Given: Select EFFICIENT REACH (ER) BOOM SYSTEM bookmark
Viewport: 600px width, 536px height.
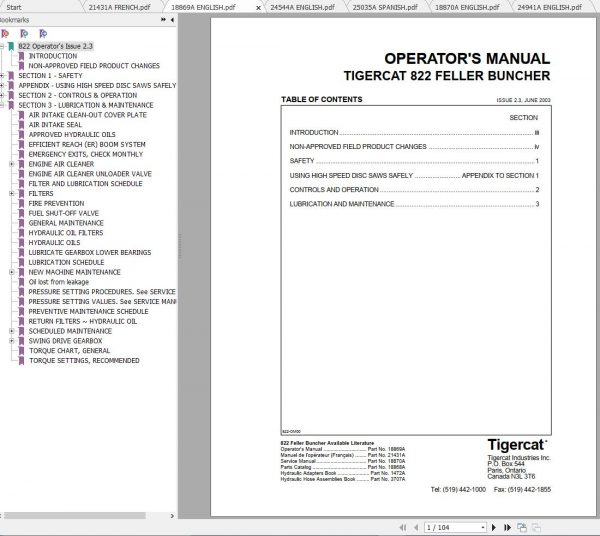Looking at the screenshot, I should pos(87,145).
